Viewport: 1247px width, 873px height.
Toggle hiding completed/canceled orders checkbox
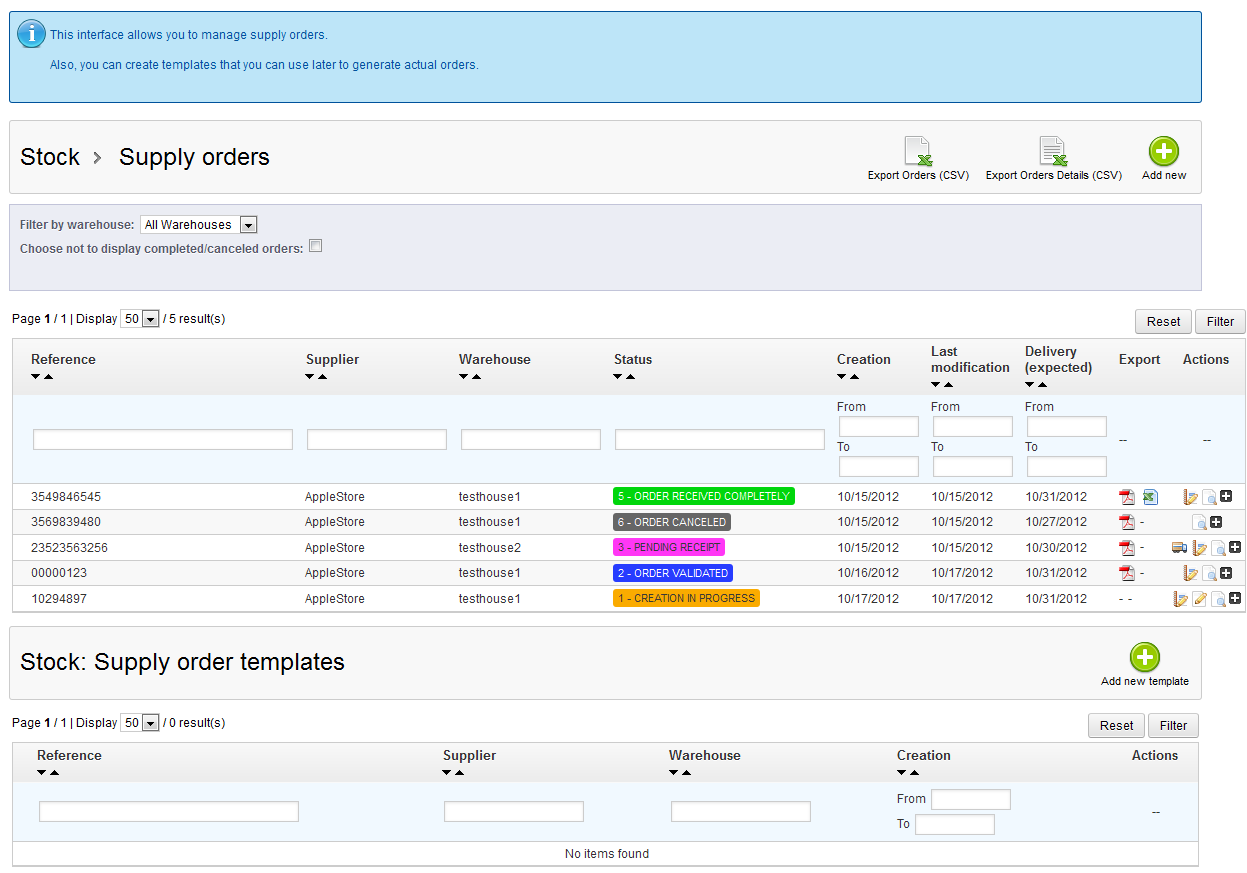(315, 246)
